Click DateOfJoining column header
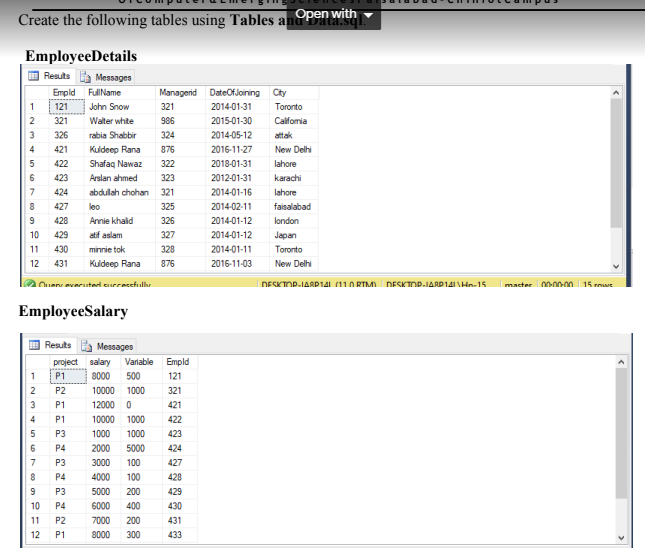 point(237,93)
